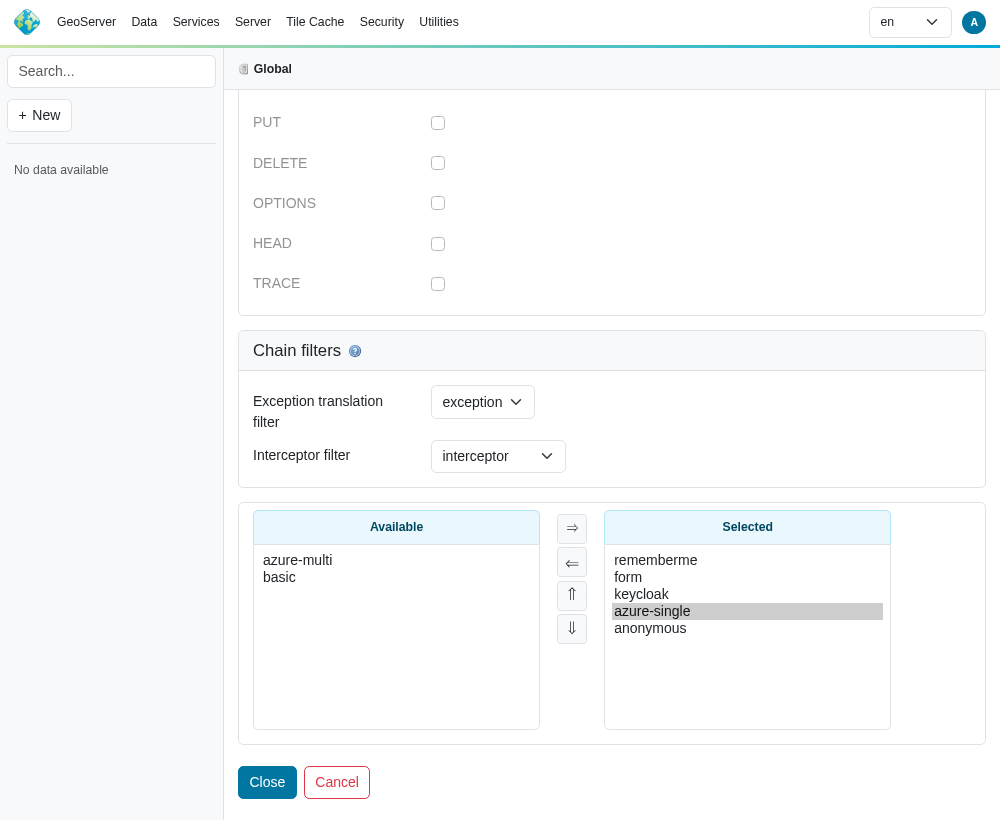Open the Security menu
This screenshot has height=820, width=1000.
click(x=381, y=22)
